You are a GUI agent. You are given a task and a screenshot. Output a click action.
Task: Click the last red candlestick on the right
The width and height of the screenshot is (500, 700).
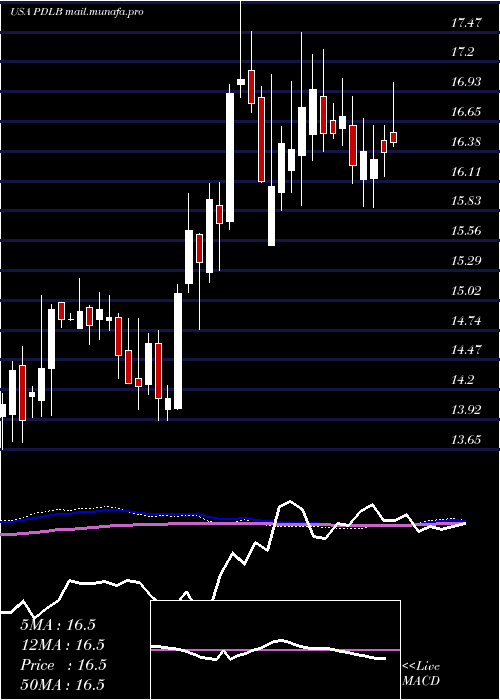[x=393, y=137]
